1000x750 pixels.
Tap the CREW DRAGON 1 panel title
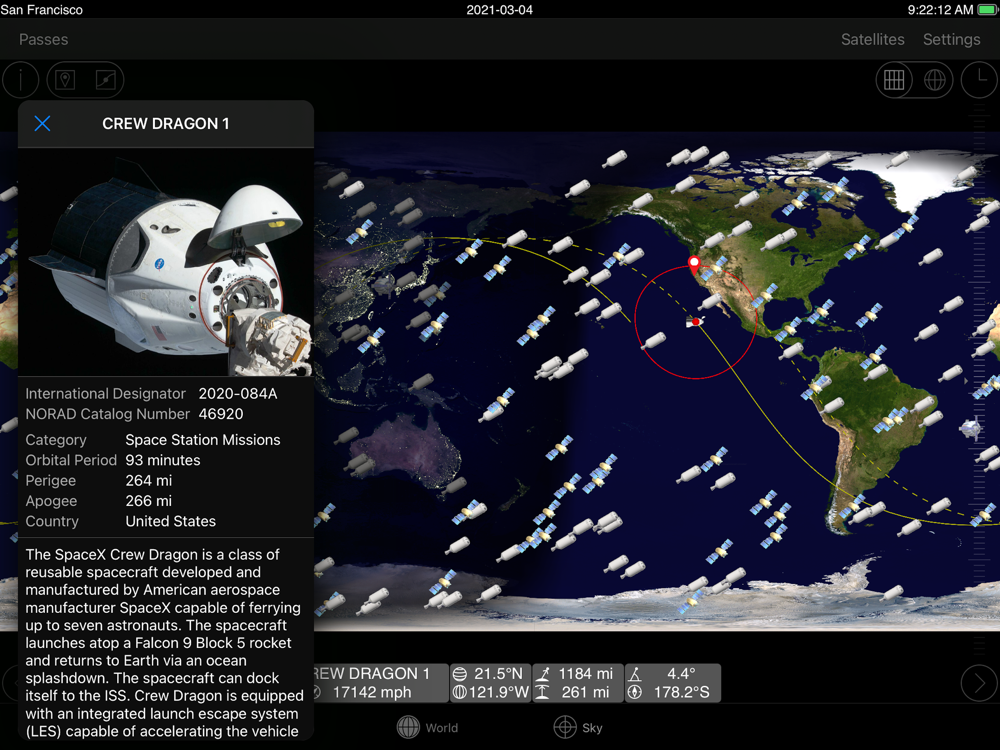tap(166, 124)
